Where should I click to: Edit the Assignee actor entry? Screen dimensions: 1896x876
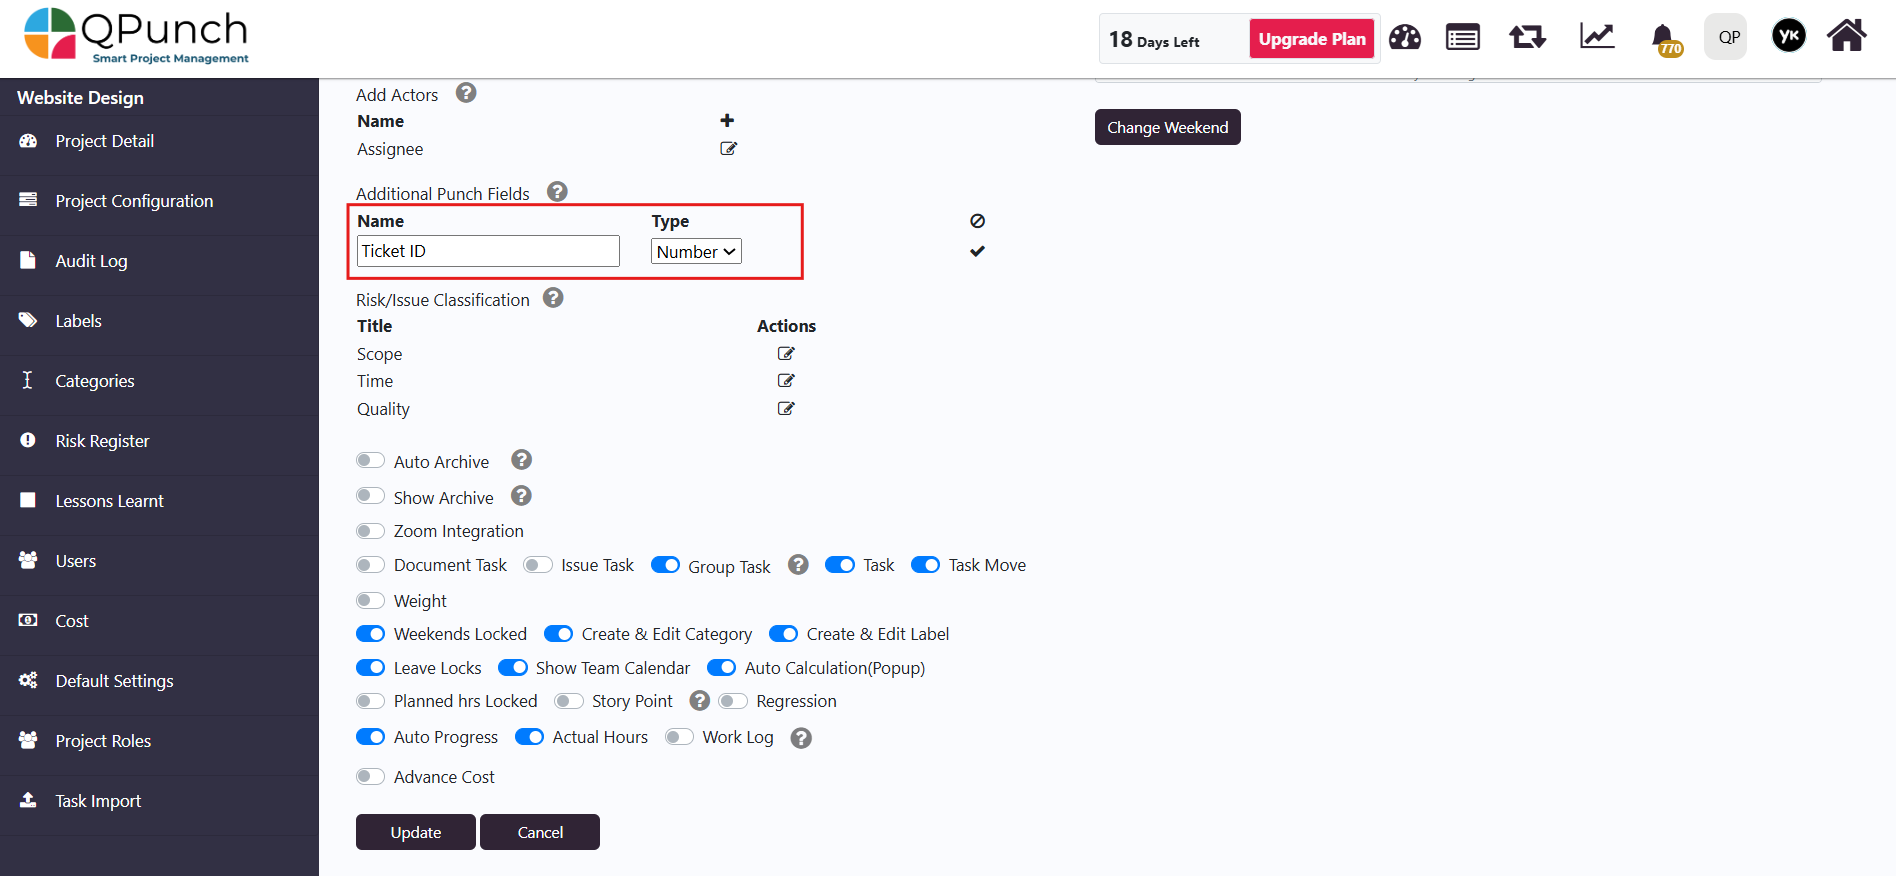728,149
